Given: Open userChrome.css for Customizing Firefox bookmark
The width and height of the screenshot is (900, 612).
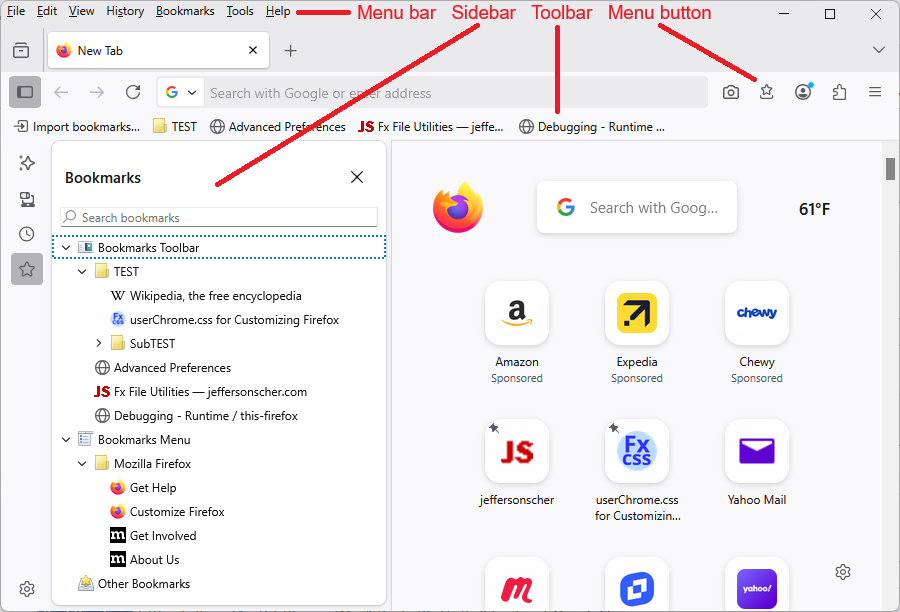Looking at the screenshot, I should click(225, 320).
